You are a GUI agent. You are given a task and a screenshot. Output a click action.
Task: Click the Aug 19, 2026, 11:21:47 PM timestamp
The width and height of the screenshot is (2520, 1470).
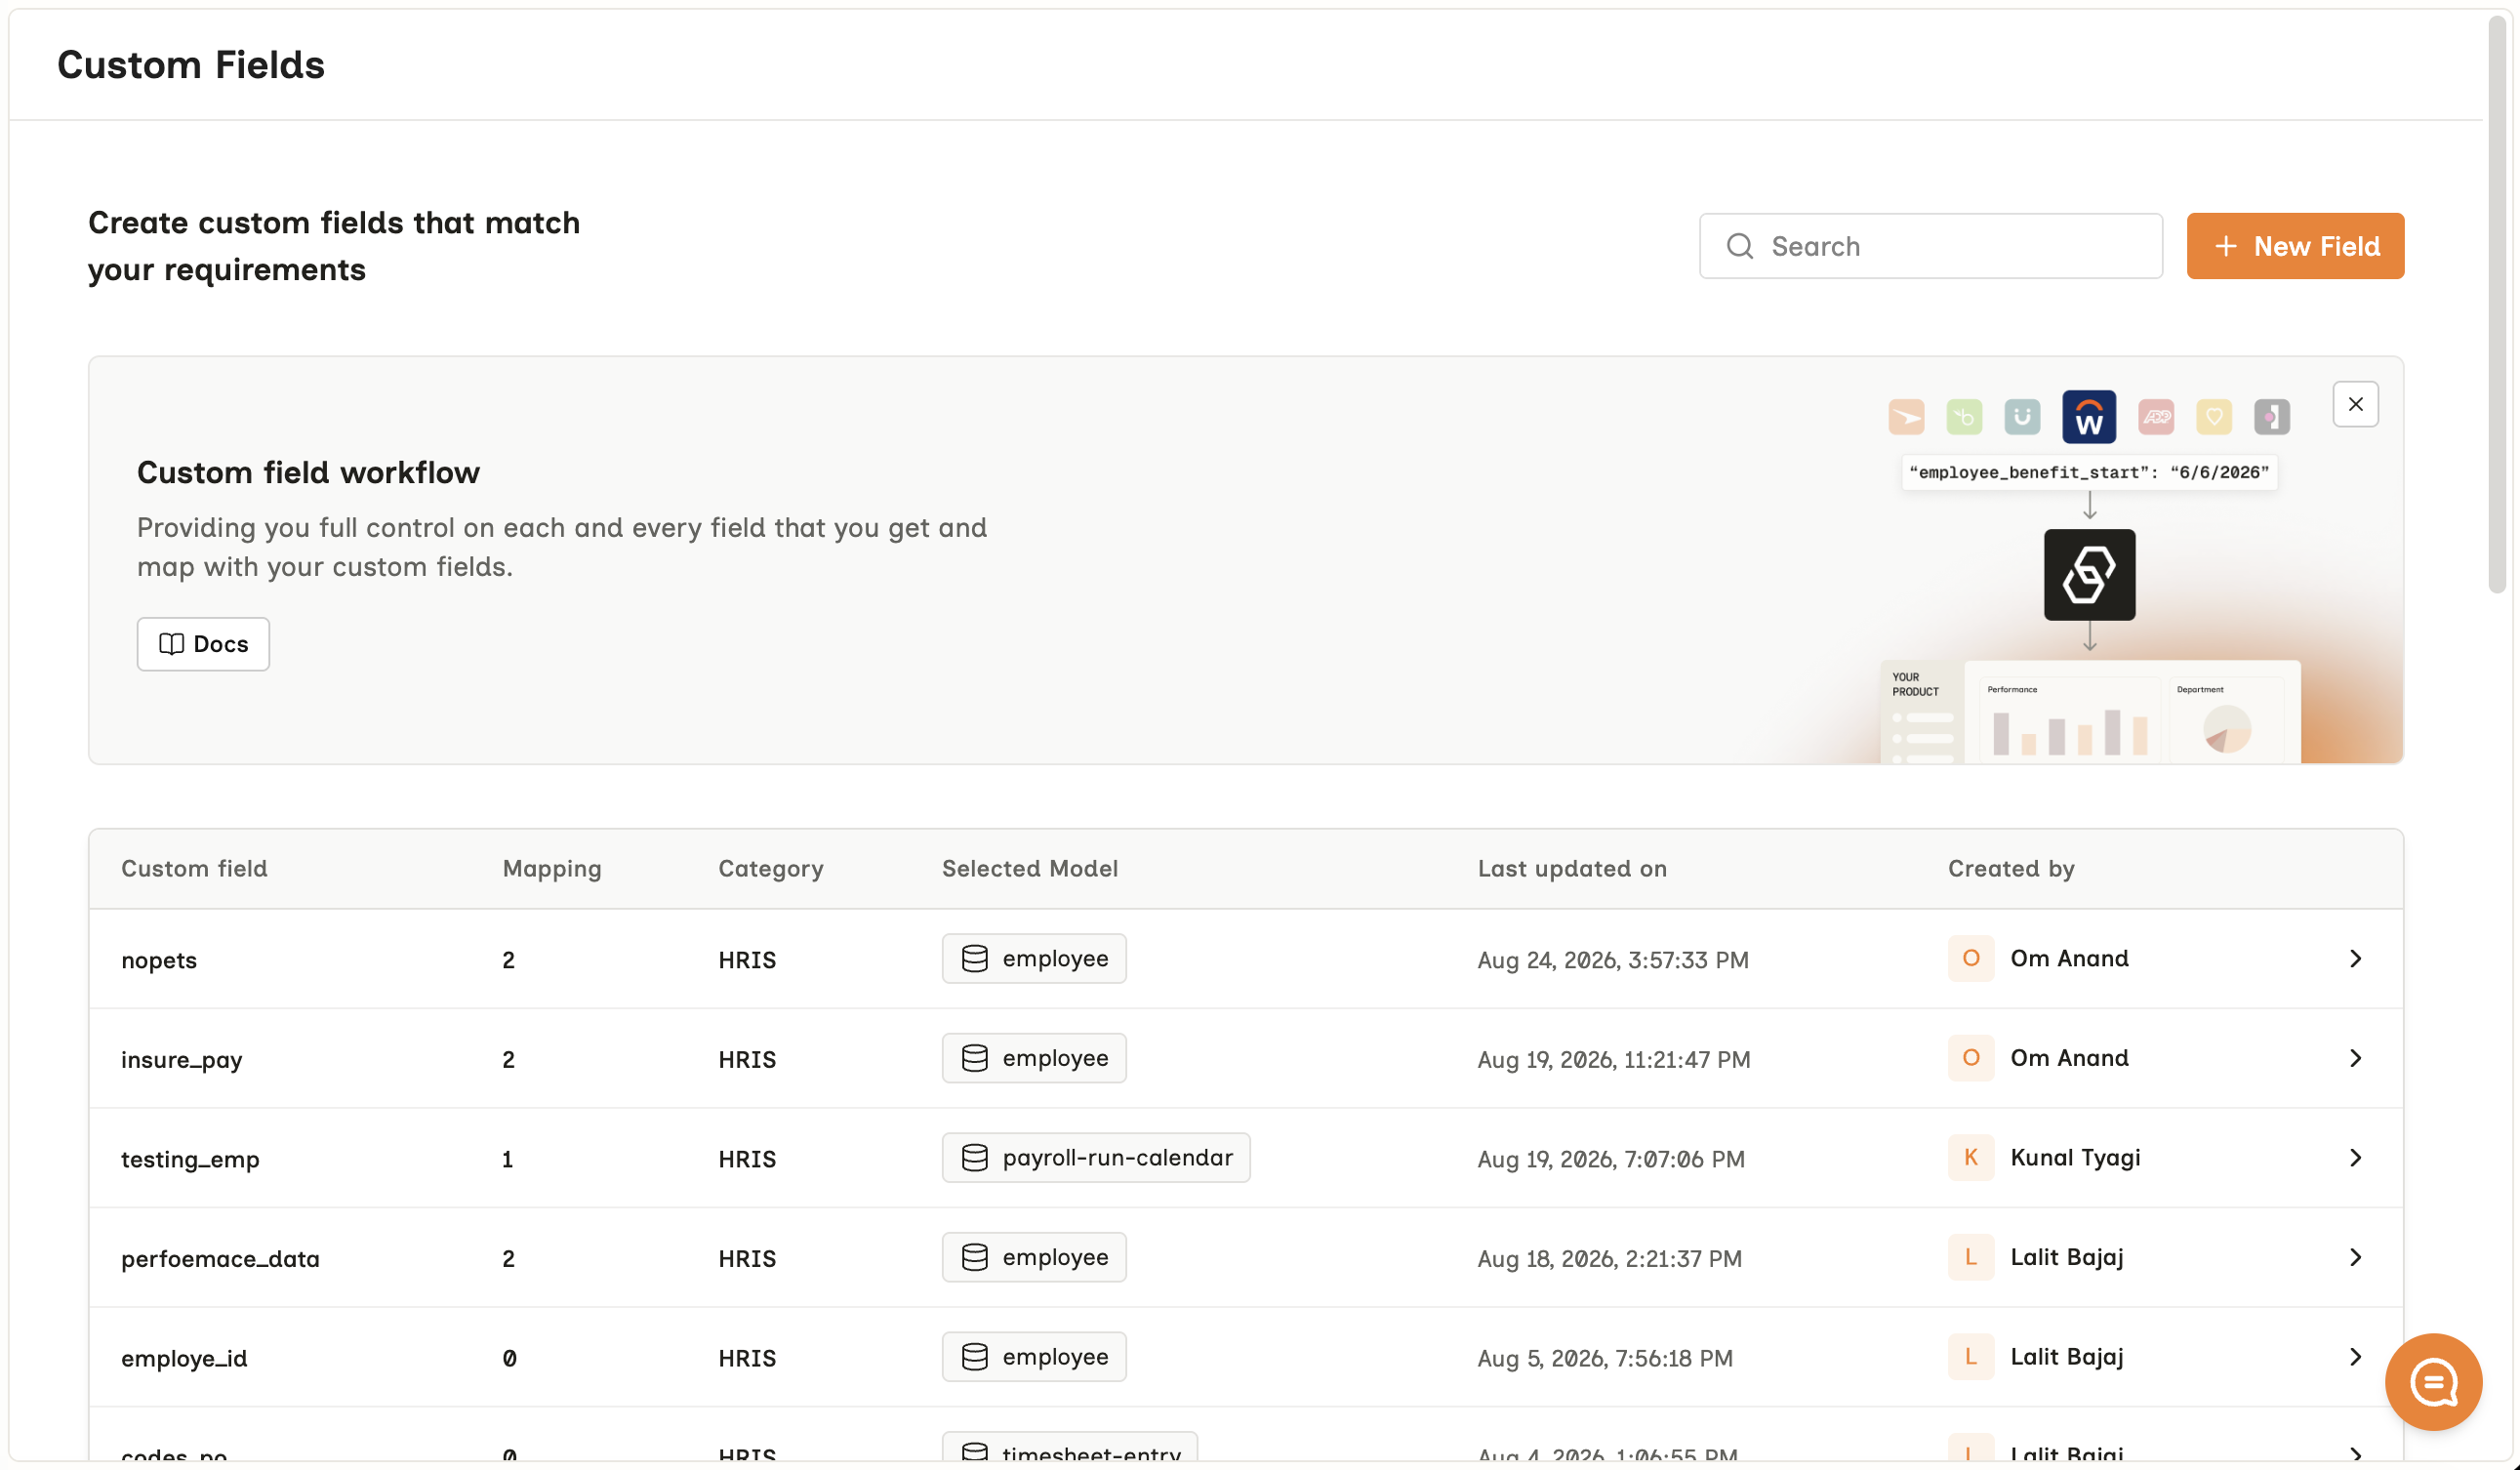(x=1614, y=1059)
